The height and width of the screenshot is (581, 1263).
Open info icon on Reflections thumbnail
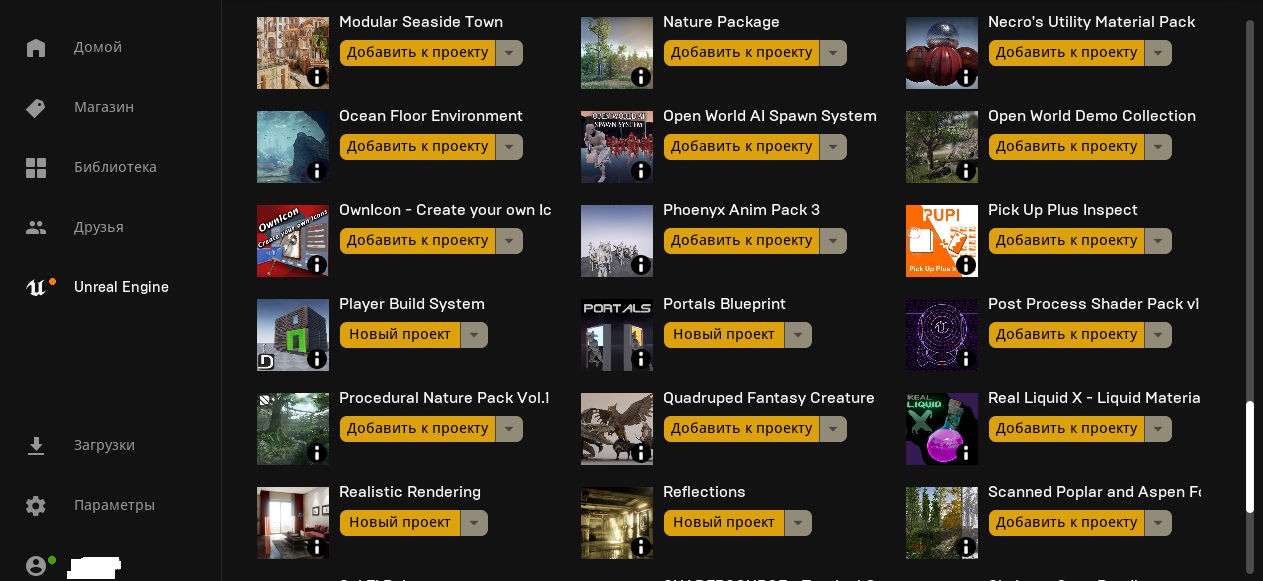(x=641, y=547)
